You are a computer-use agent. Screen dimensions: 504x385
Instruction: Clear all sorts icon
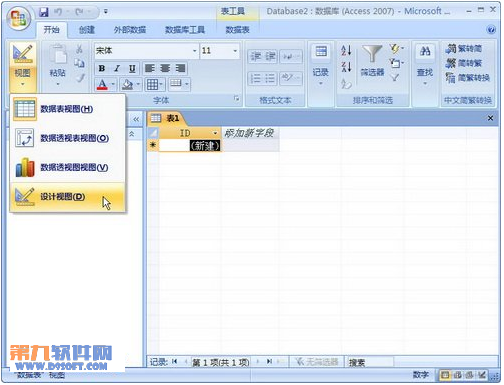(x=346, y=83)
